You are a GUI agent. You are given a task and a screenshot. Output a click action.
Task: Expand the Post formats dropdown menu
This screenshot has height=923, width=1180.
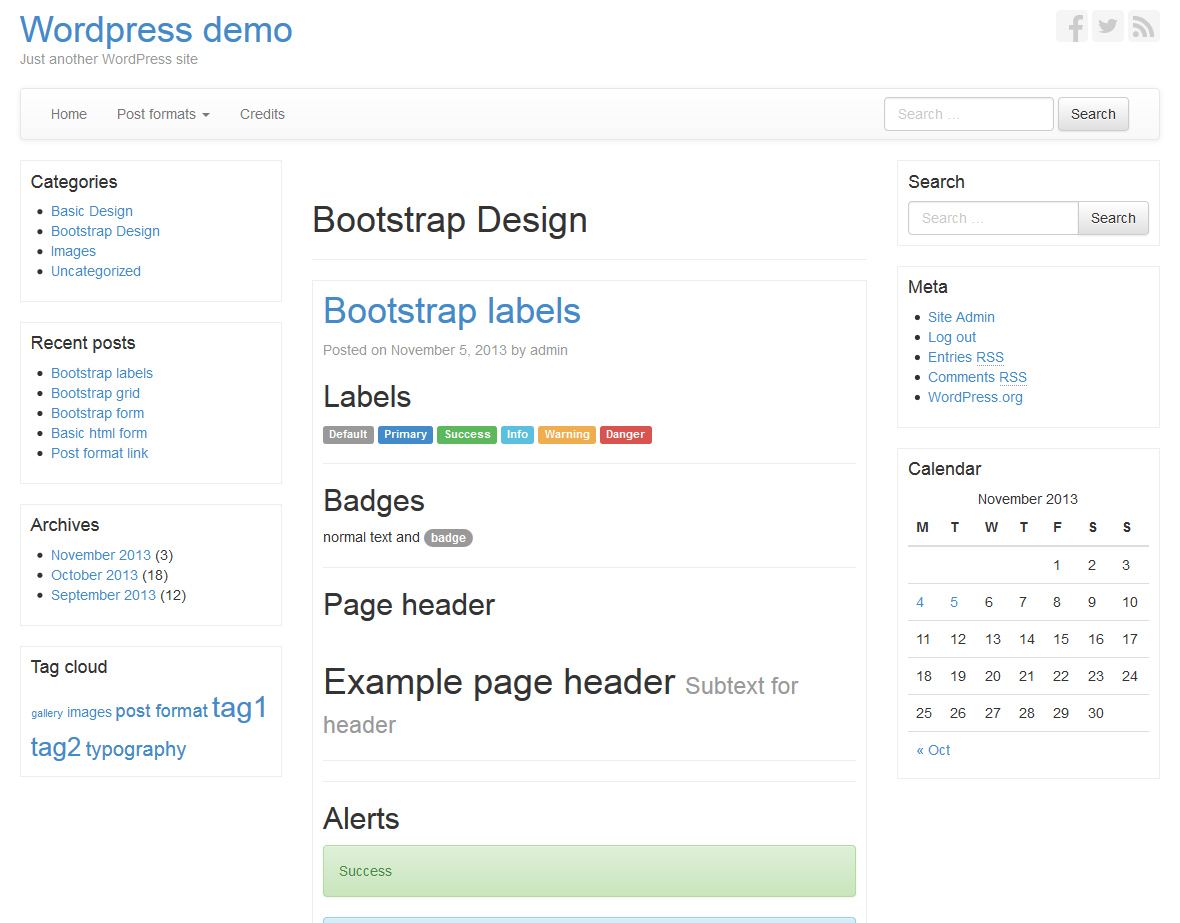click(163, 114)
